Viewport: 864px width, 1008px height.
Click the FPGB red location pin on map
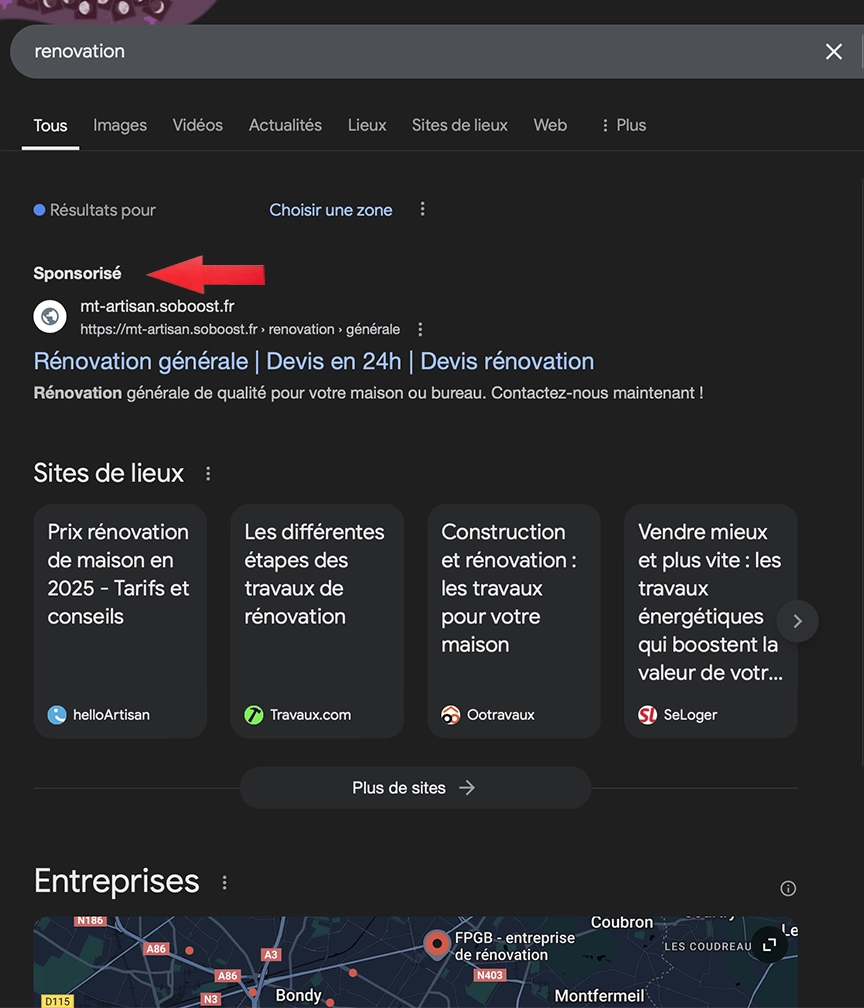(x=436, y=942)
